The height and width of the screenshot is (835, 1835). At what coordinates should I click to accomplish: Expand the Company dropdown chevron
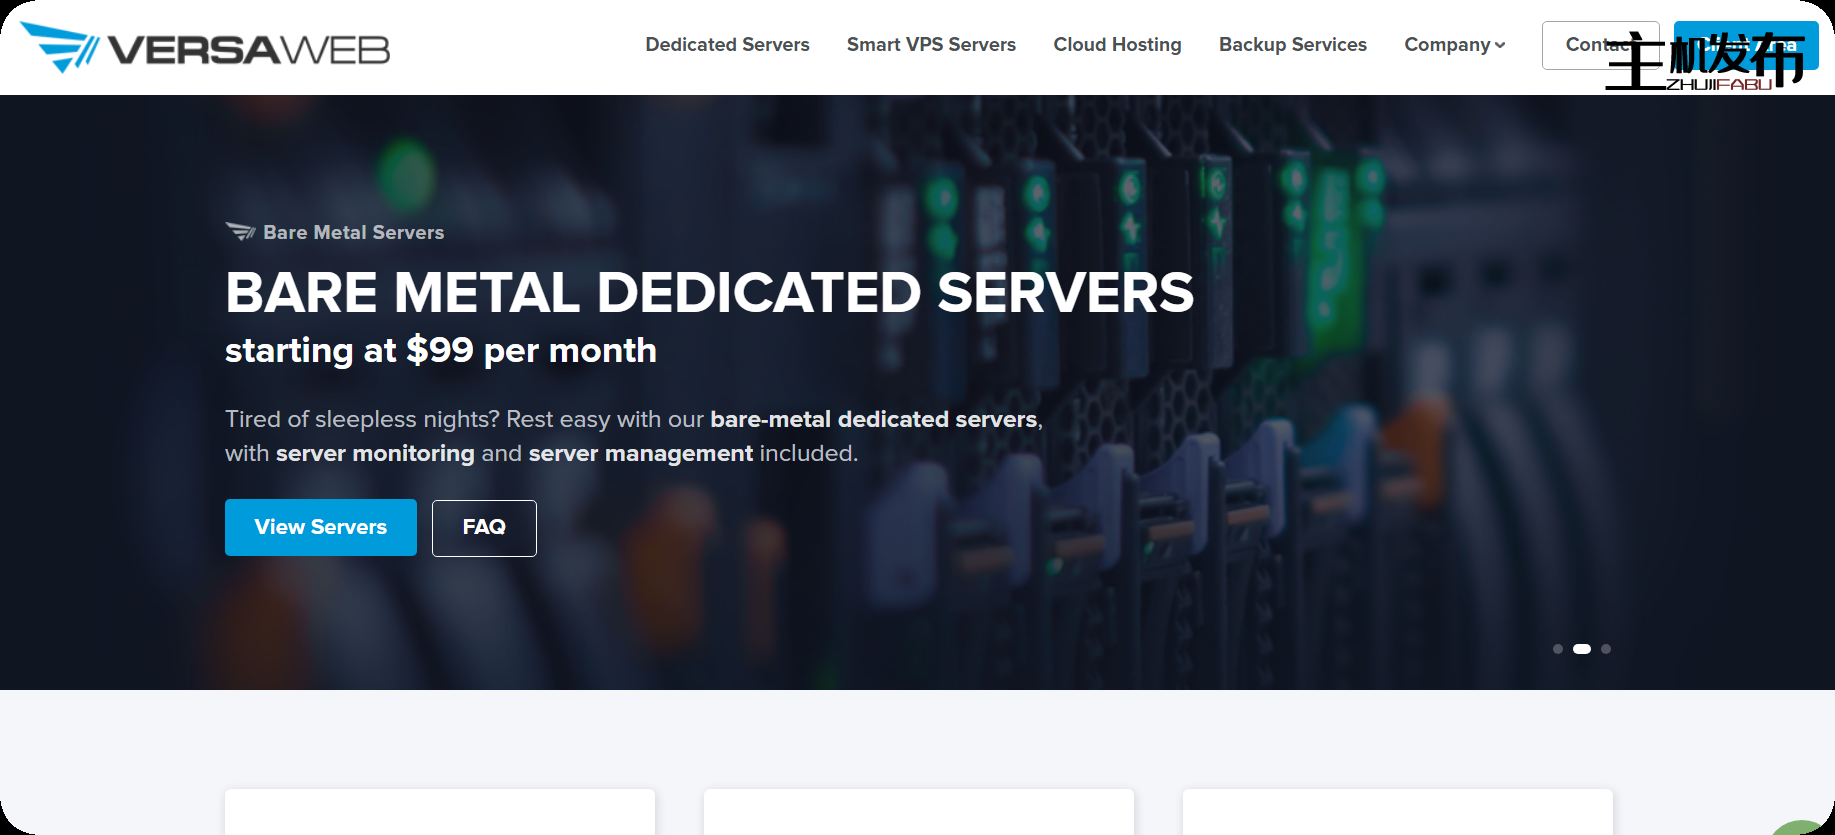[1500, 45]
